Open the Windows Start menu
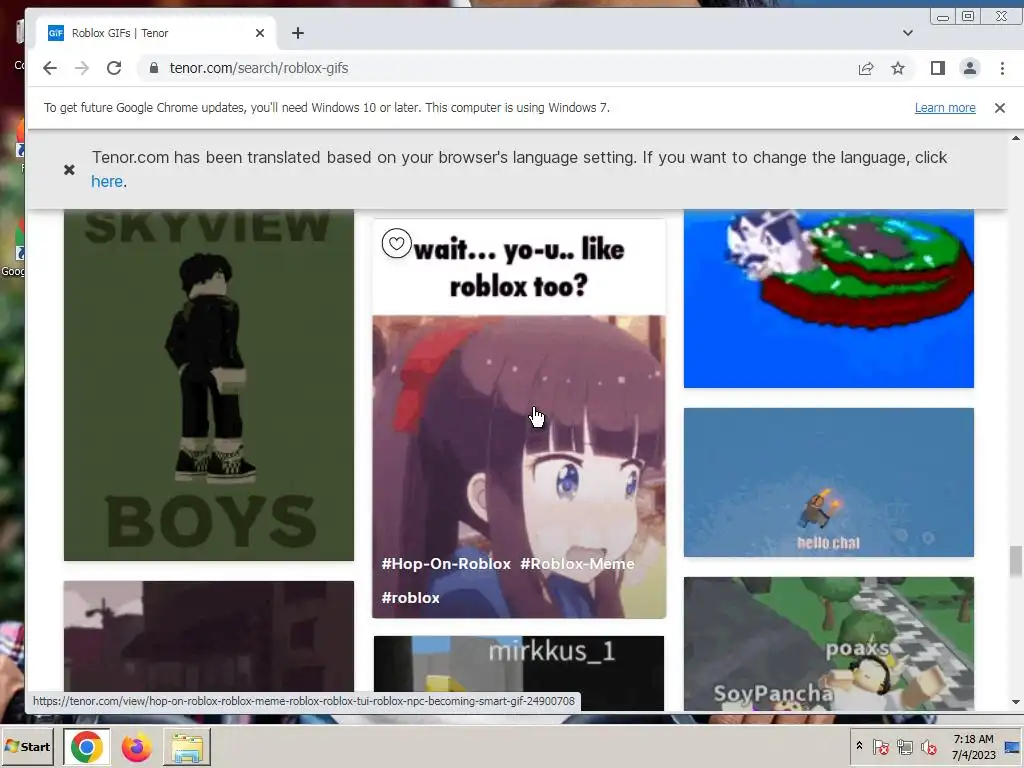Image resolution: width=1024 pixels, height=768 pixels. click(x=27, y=746)
